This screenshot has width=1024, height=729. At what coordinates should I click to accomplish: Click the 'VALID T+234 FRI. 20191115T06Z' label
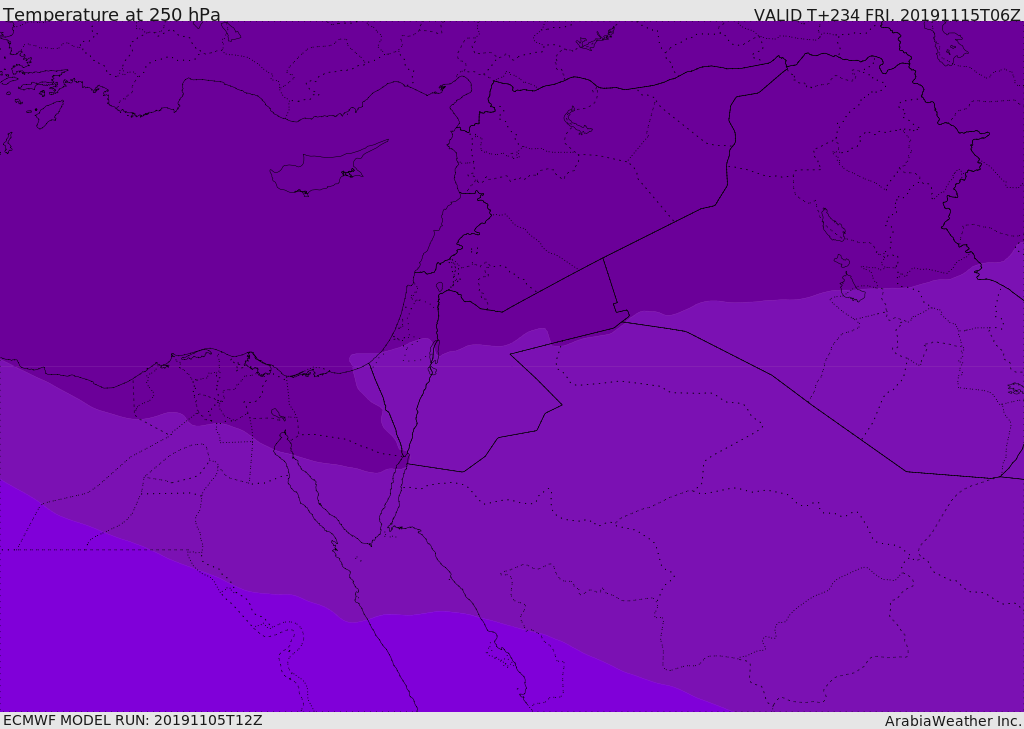point(887,15)
